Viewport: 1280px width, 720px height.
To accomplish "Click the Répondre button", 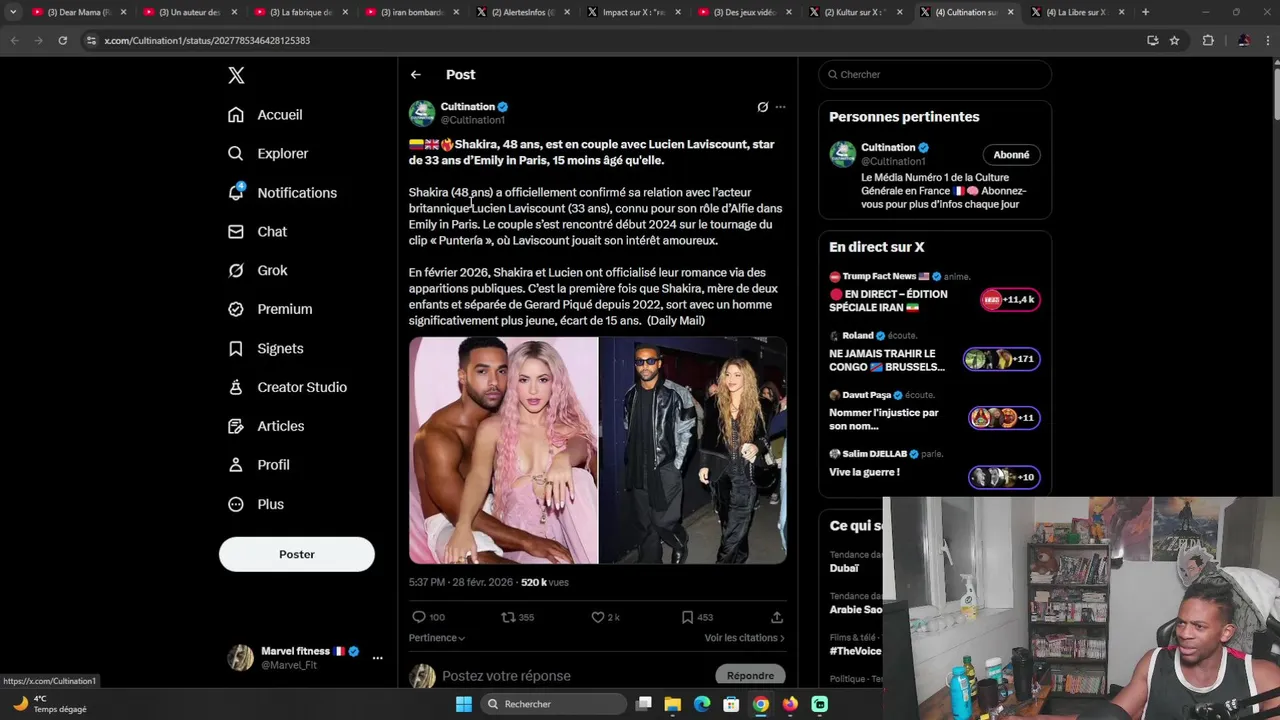I will pos(751,676).
